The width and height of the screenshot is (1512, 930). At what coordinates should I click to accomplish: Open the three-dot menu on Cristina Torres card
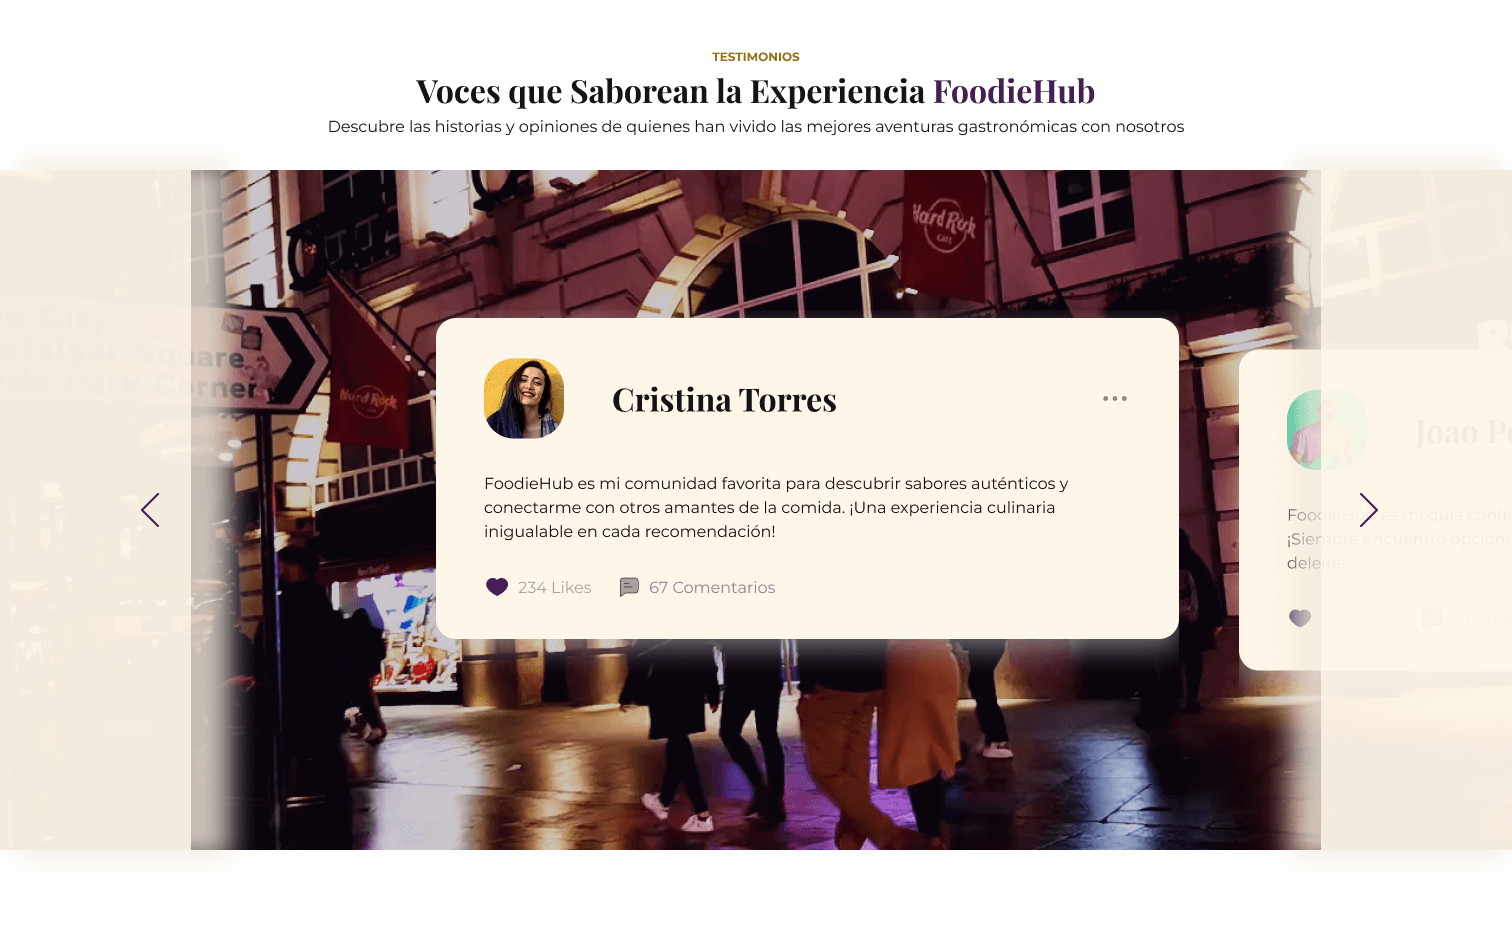pos(1115,398)
